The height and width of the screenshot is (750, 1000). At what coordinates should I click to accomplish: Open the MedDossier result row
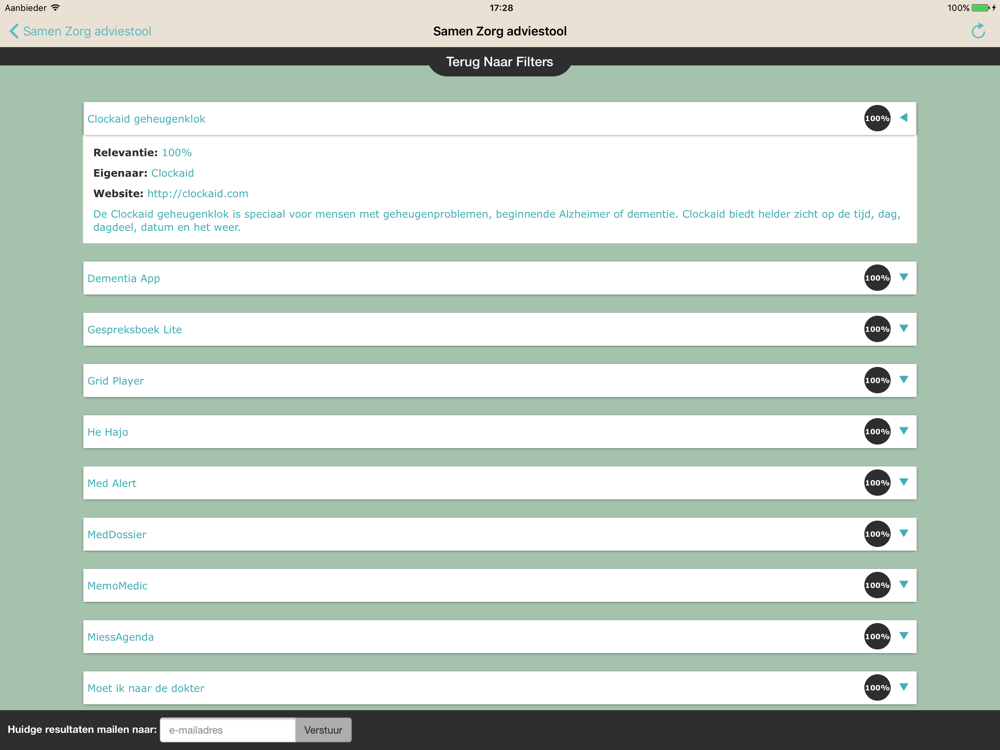500,534
